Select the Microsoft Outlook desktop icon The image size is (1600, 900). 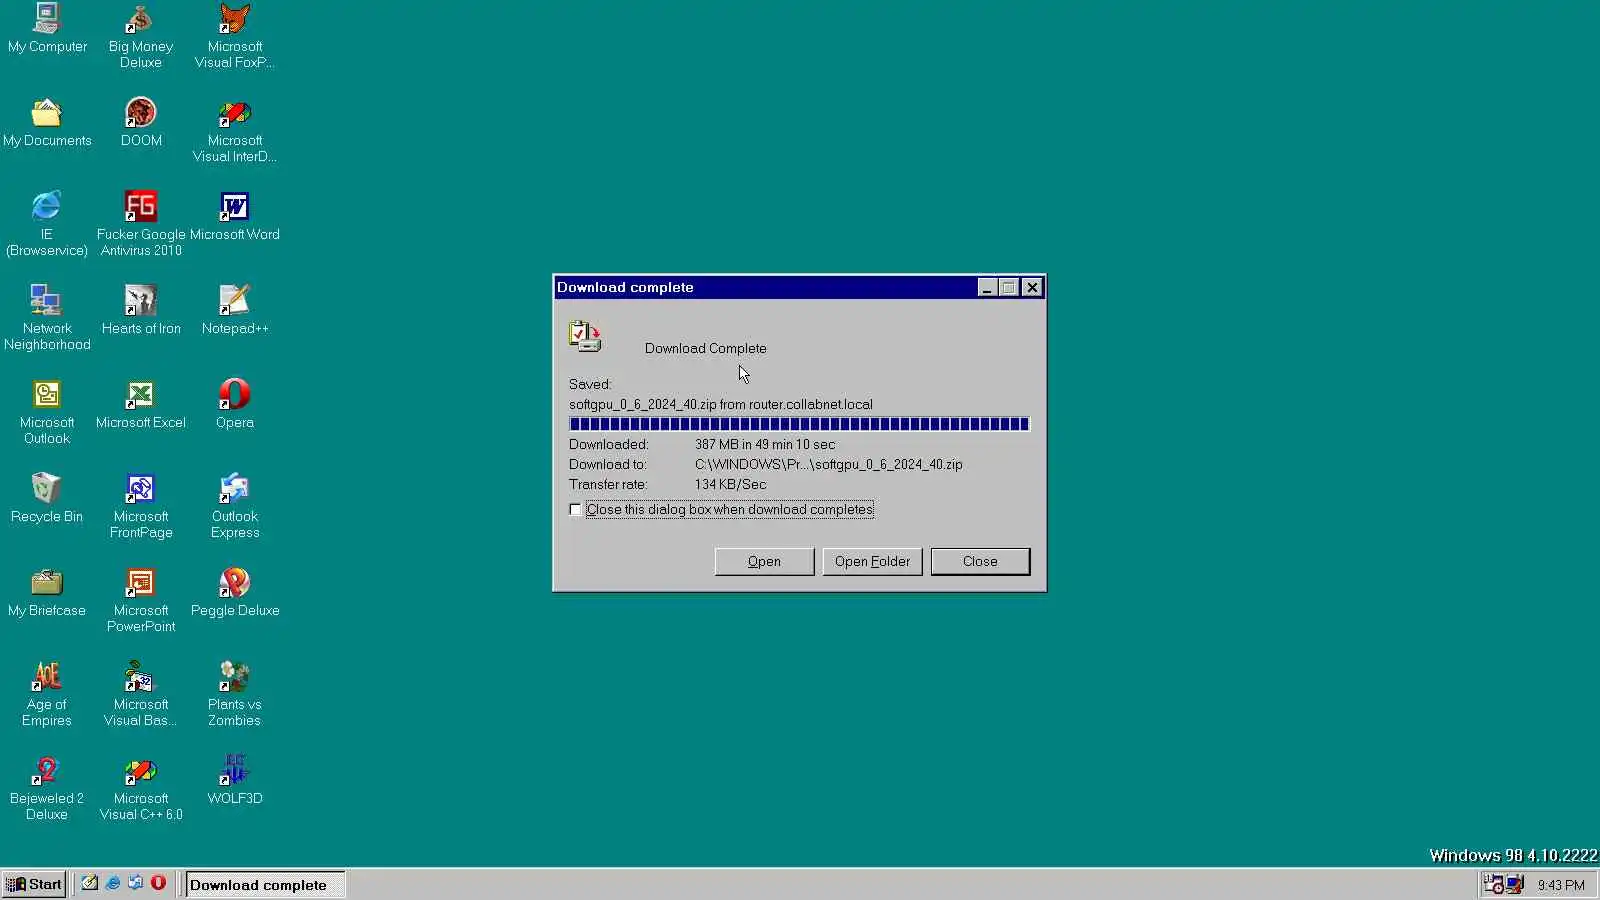click(47, 411)
